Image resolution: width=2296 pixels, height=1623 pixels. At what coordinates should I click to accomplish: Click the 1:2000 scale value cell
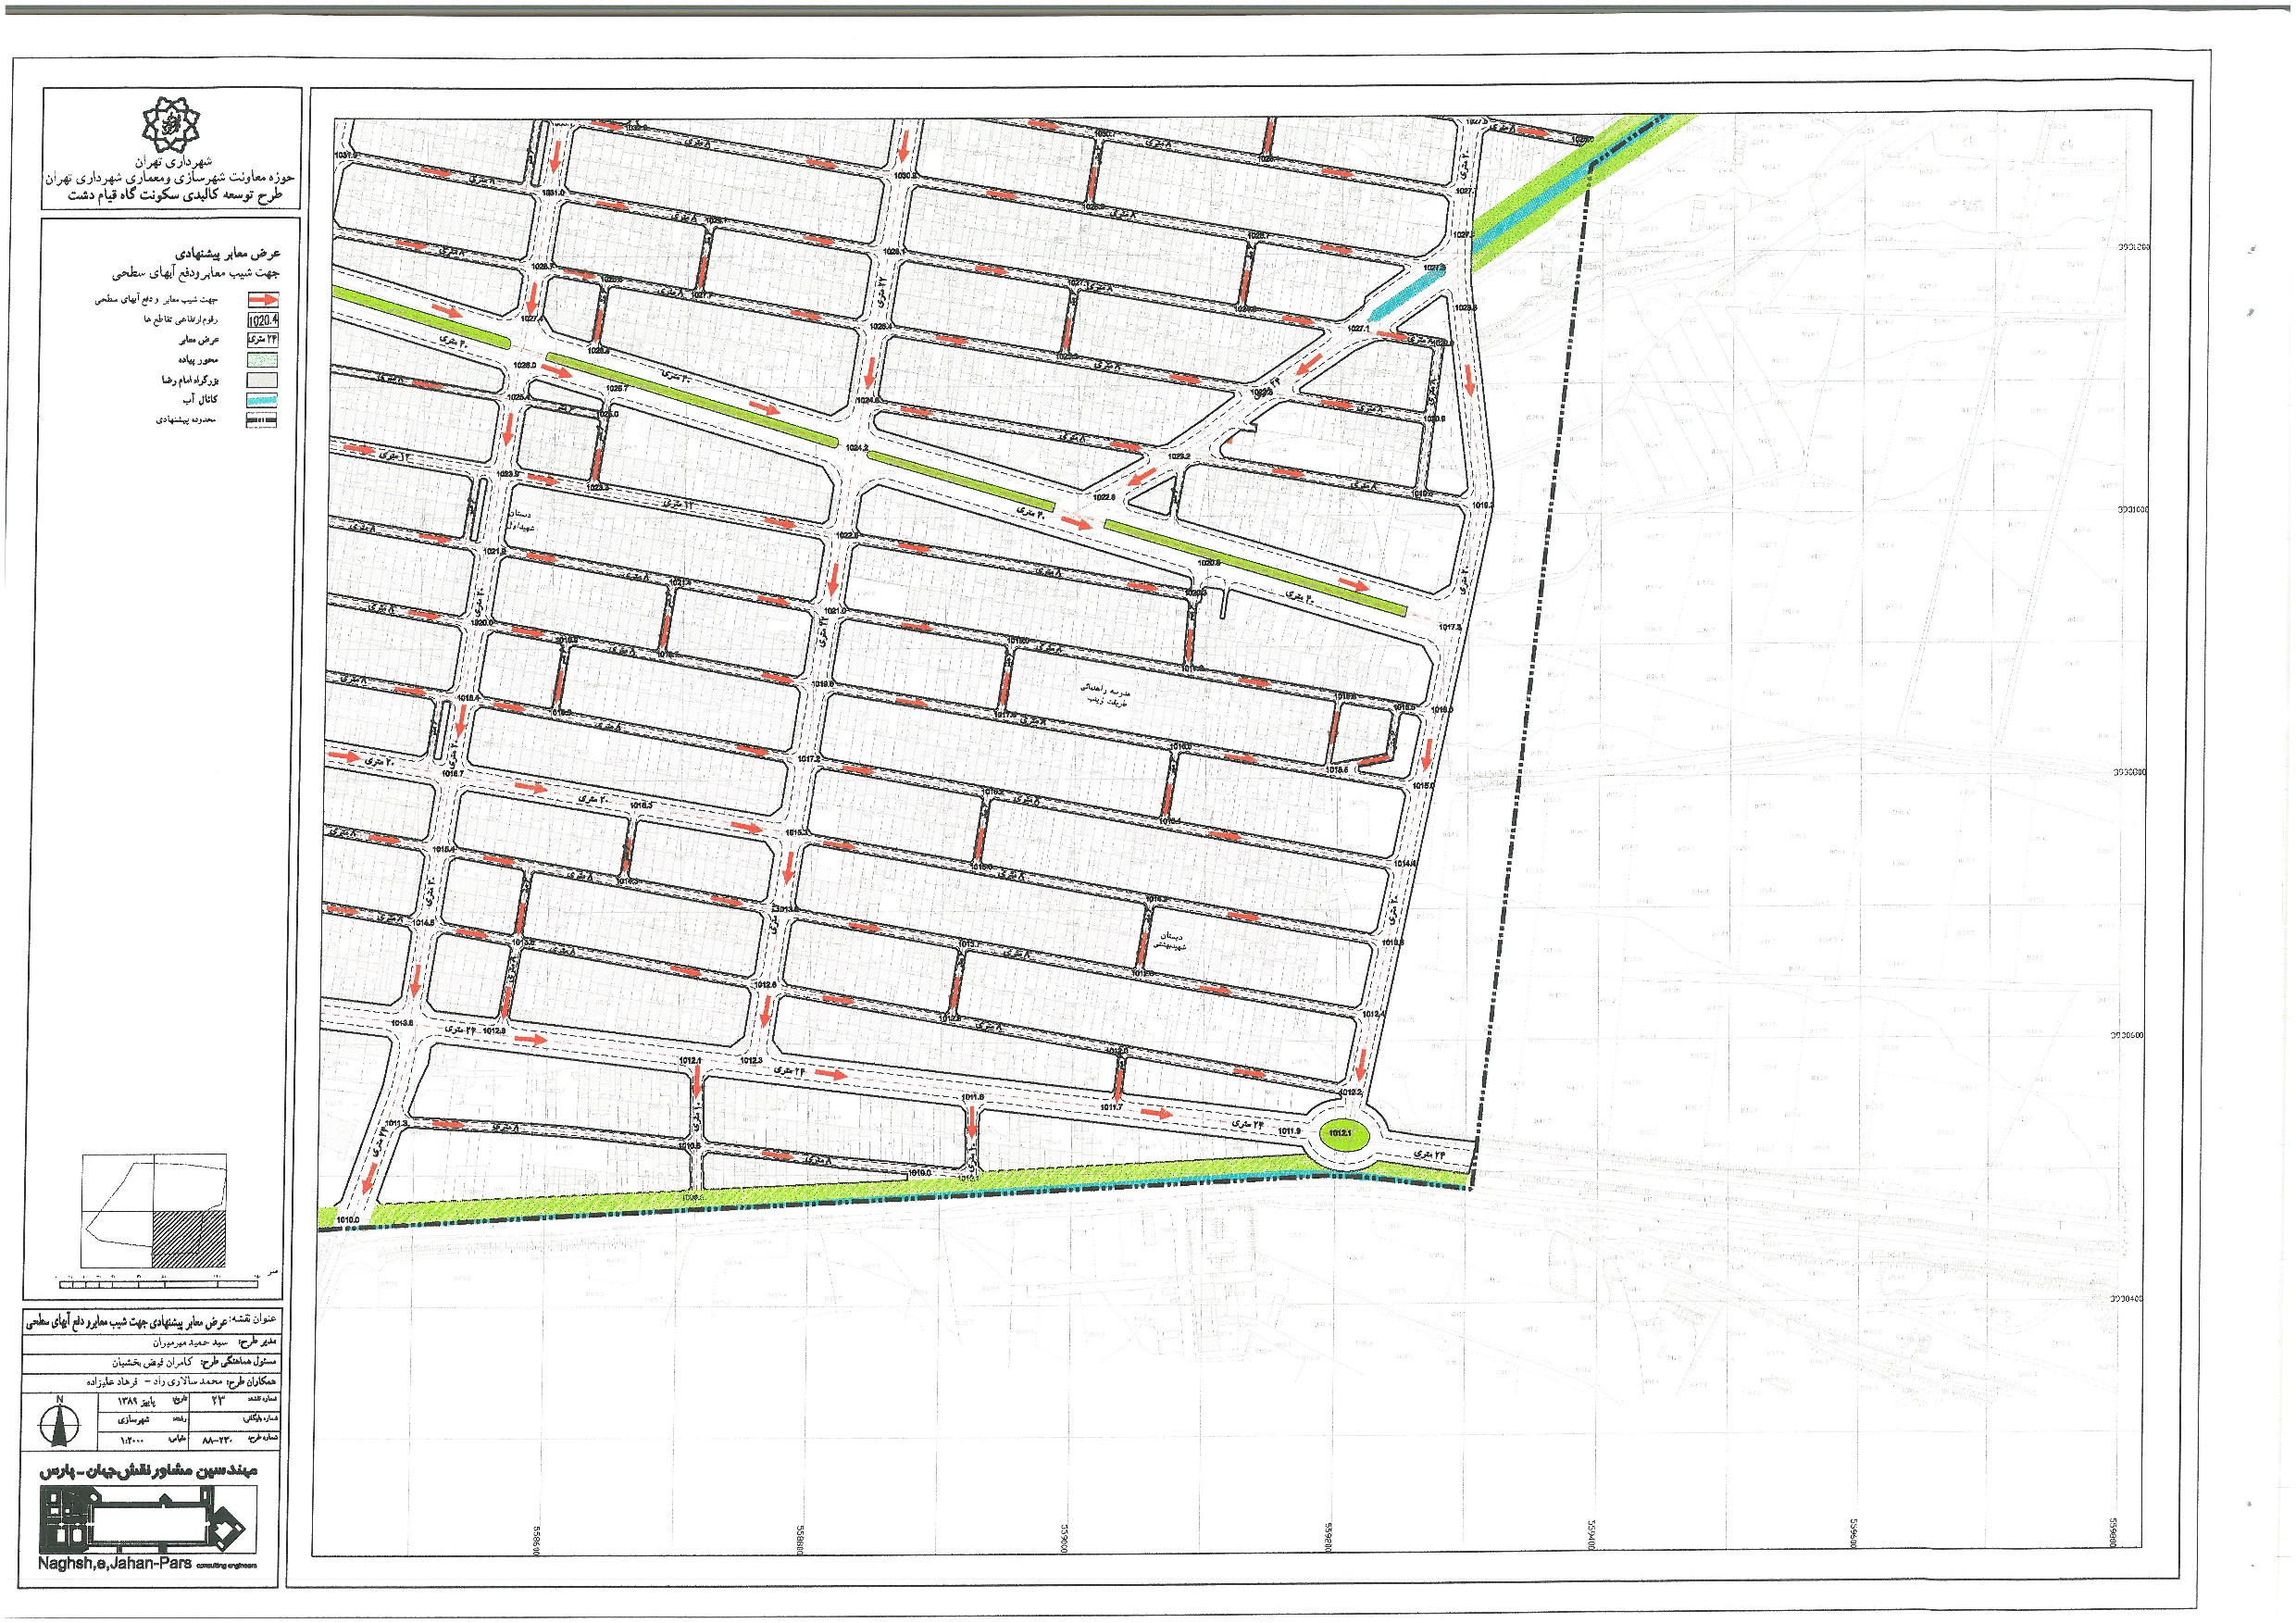pos(133,1440)
